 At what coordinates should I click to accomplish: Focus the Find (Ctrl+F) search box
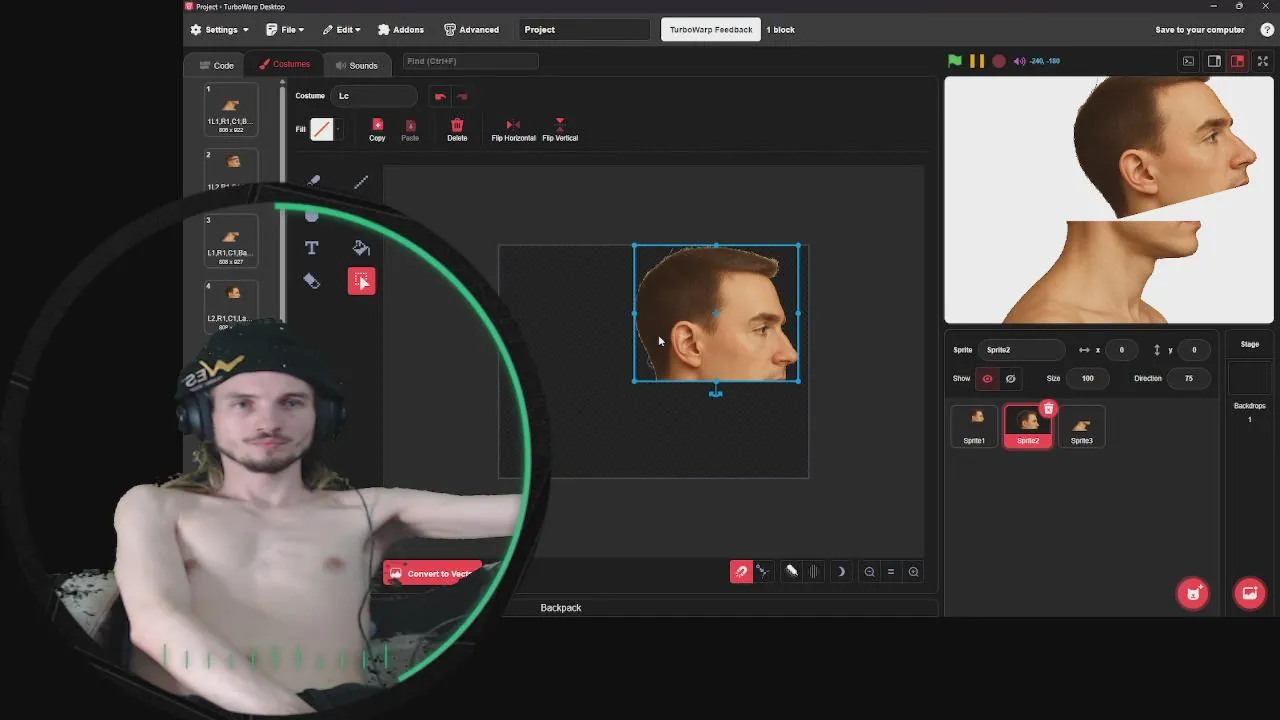[x=470, y=61]
